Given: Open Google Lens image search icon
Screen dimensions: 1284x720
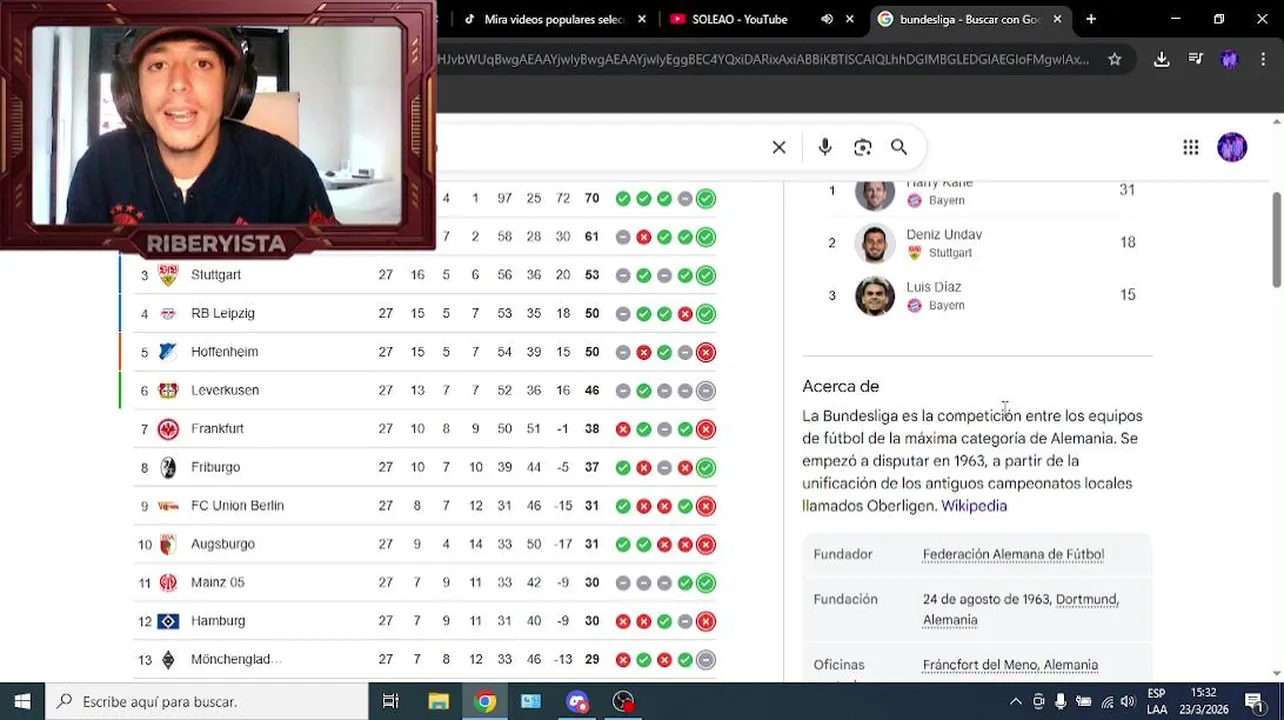Looking at the screenshot, I should pos(863,148).
